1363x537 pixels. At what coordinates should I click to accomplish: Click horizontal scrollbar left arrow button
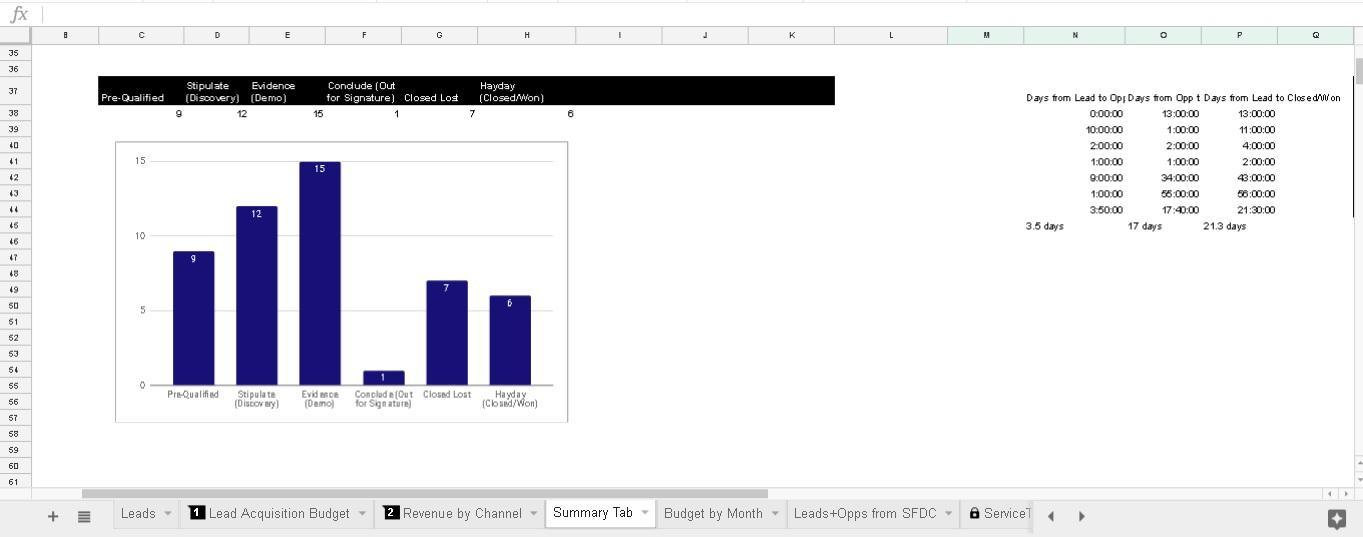point(1329,494)
